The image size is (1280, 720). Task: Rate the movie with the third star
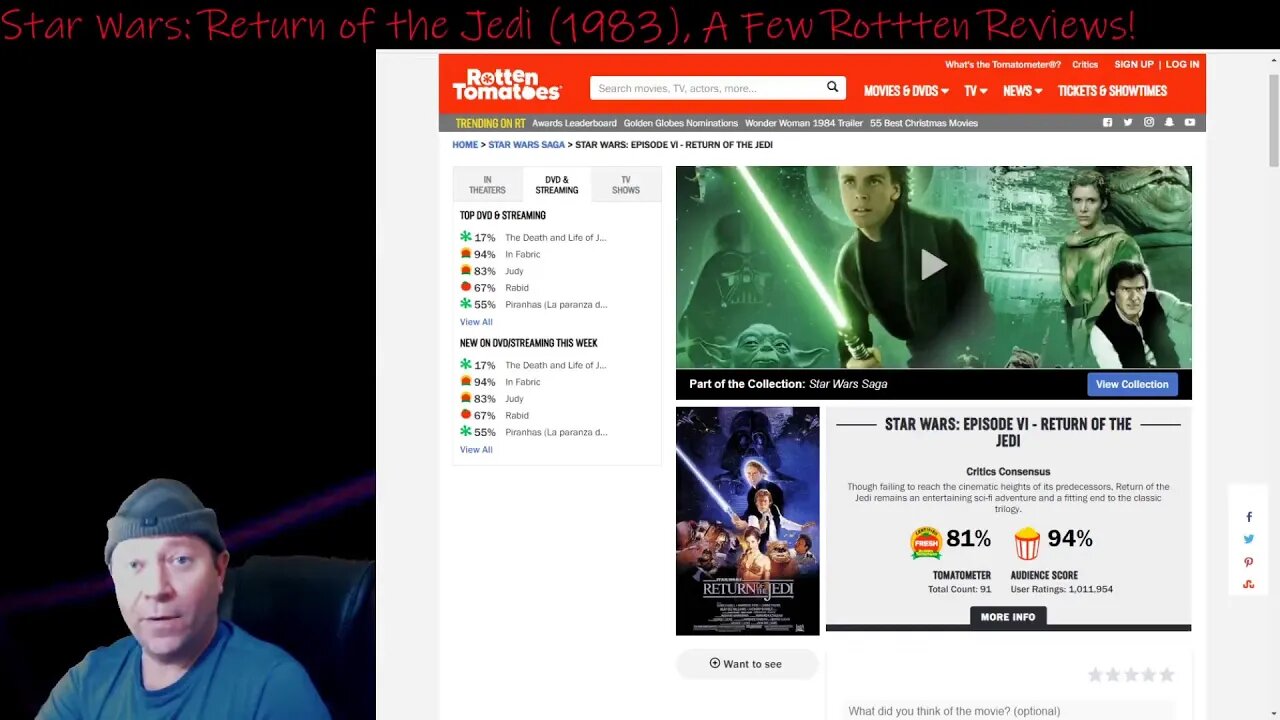pyautogui.click(x=1131, y=675)
